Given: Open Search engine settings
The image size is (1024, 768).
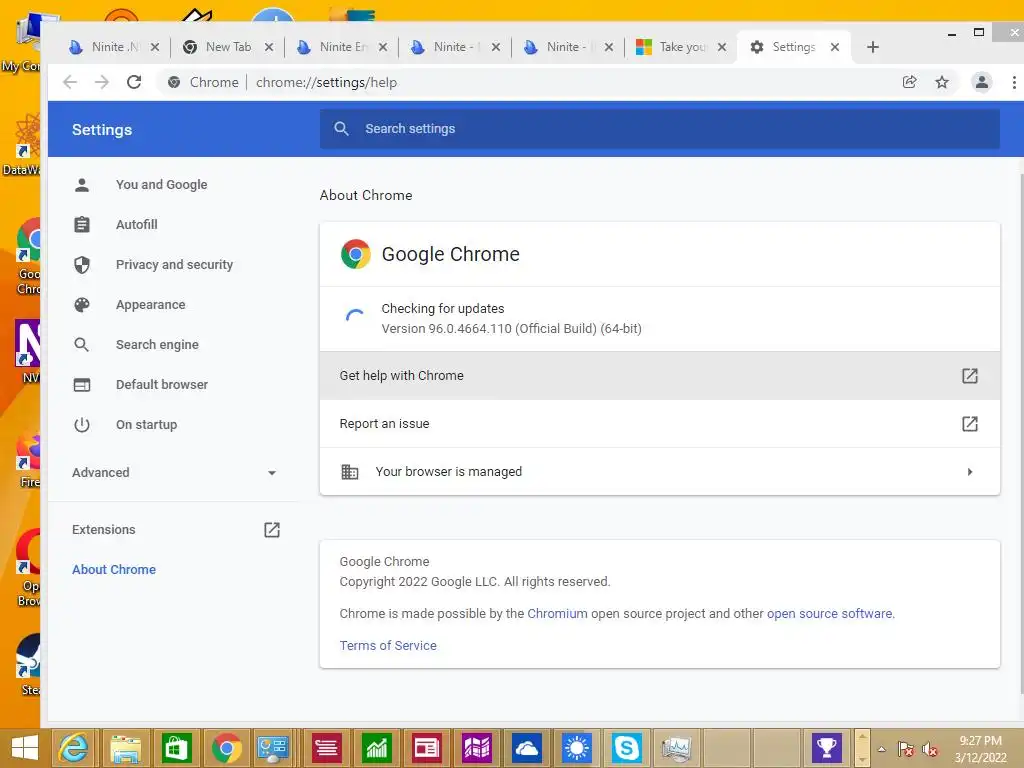Looking at the screenshot, I should (157, 345).
